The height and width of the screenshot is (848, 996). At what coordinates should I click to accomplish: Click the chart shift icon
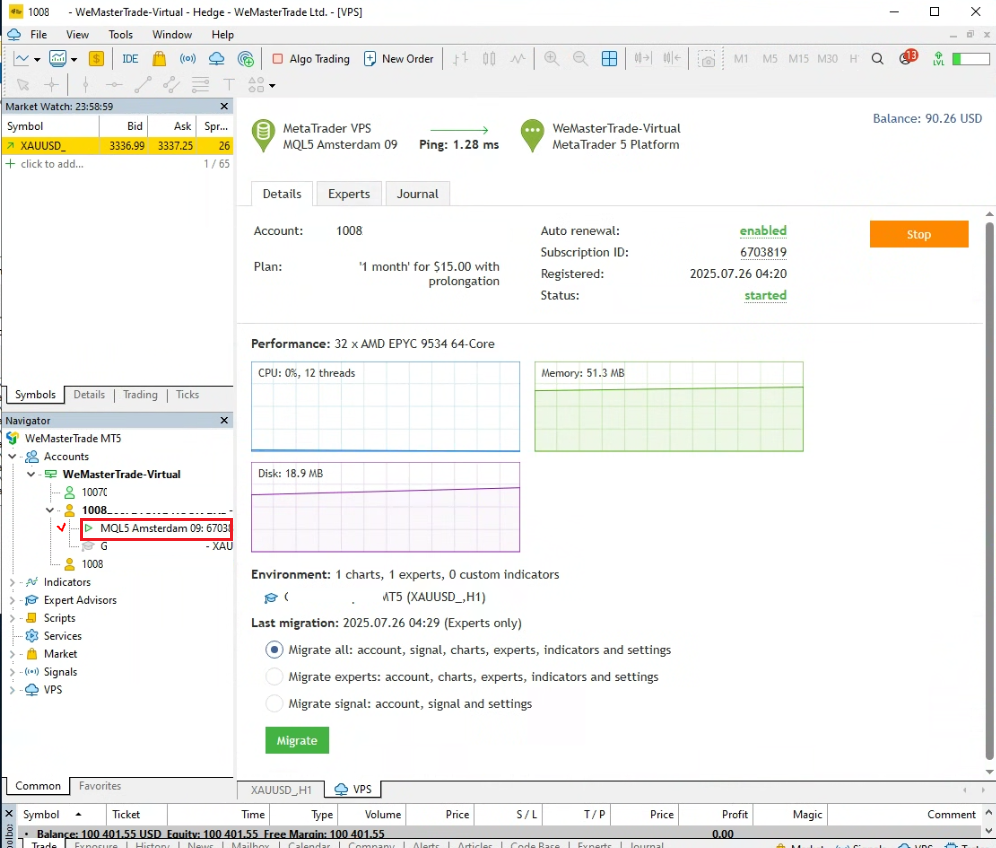click(672, 59)
